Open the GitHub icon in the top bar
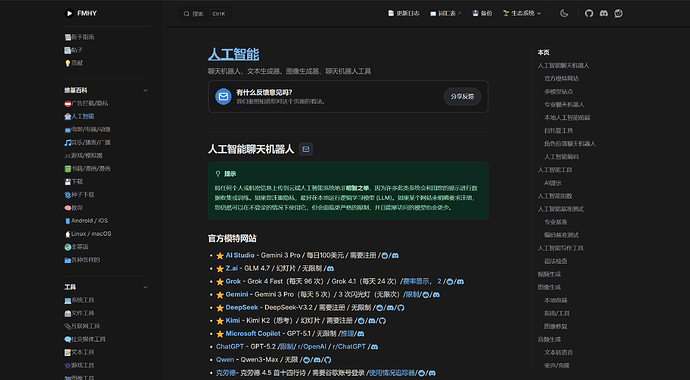This screenshot has height=380, width=690. (589, 14)
